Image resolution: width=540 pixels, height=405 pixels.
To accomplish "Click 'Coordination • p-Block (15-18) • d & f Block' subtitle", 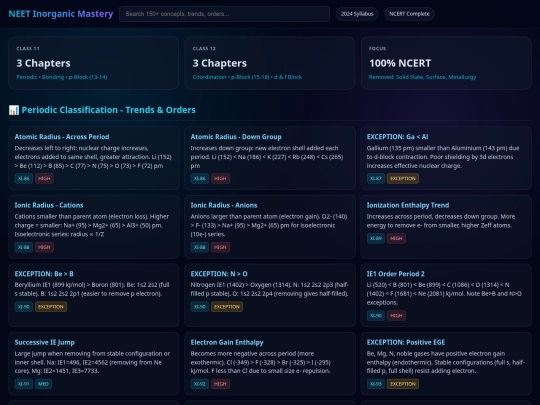I will [x=247, y=77].
